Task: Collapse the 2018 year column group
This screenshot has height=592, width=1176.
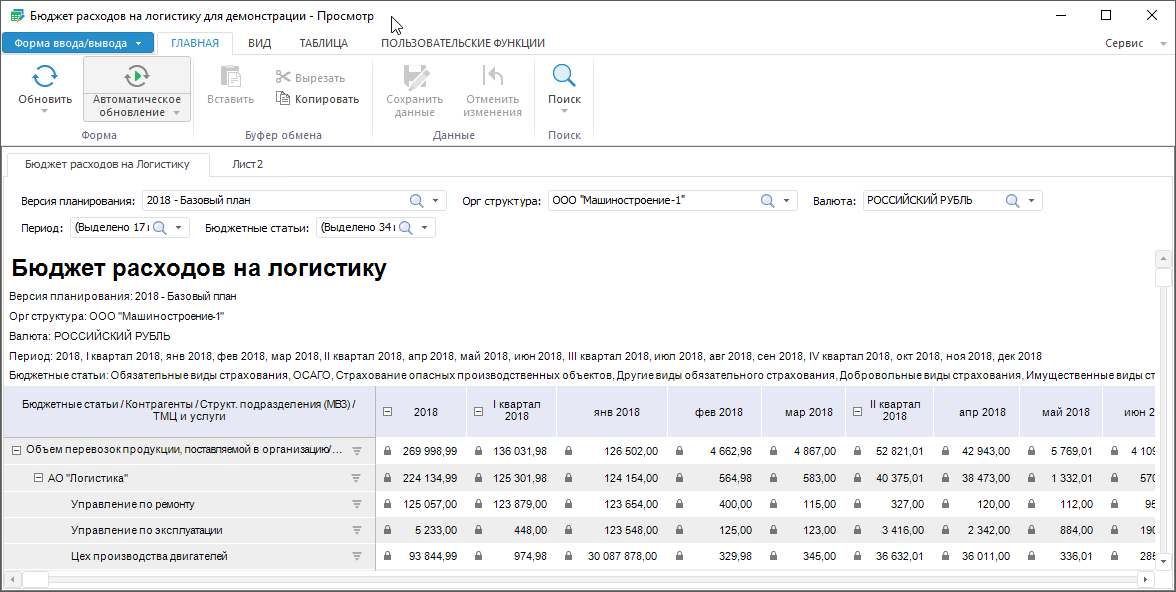Action: click(388, 412)
